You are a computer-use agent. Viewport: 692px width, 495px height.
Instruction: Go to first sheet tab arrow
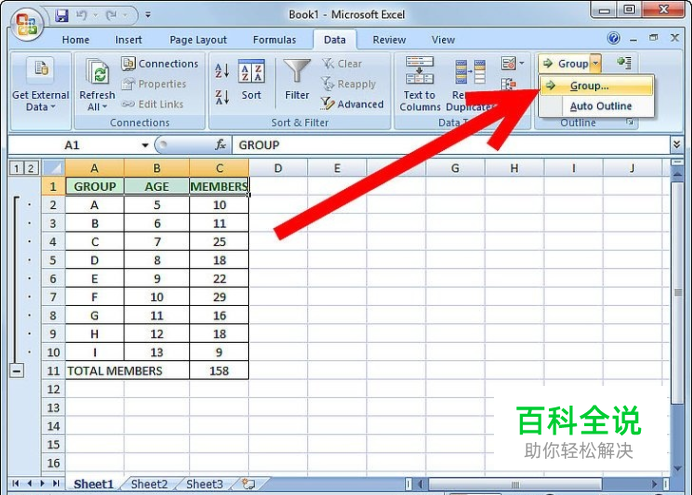click(x=16, y=484)
